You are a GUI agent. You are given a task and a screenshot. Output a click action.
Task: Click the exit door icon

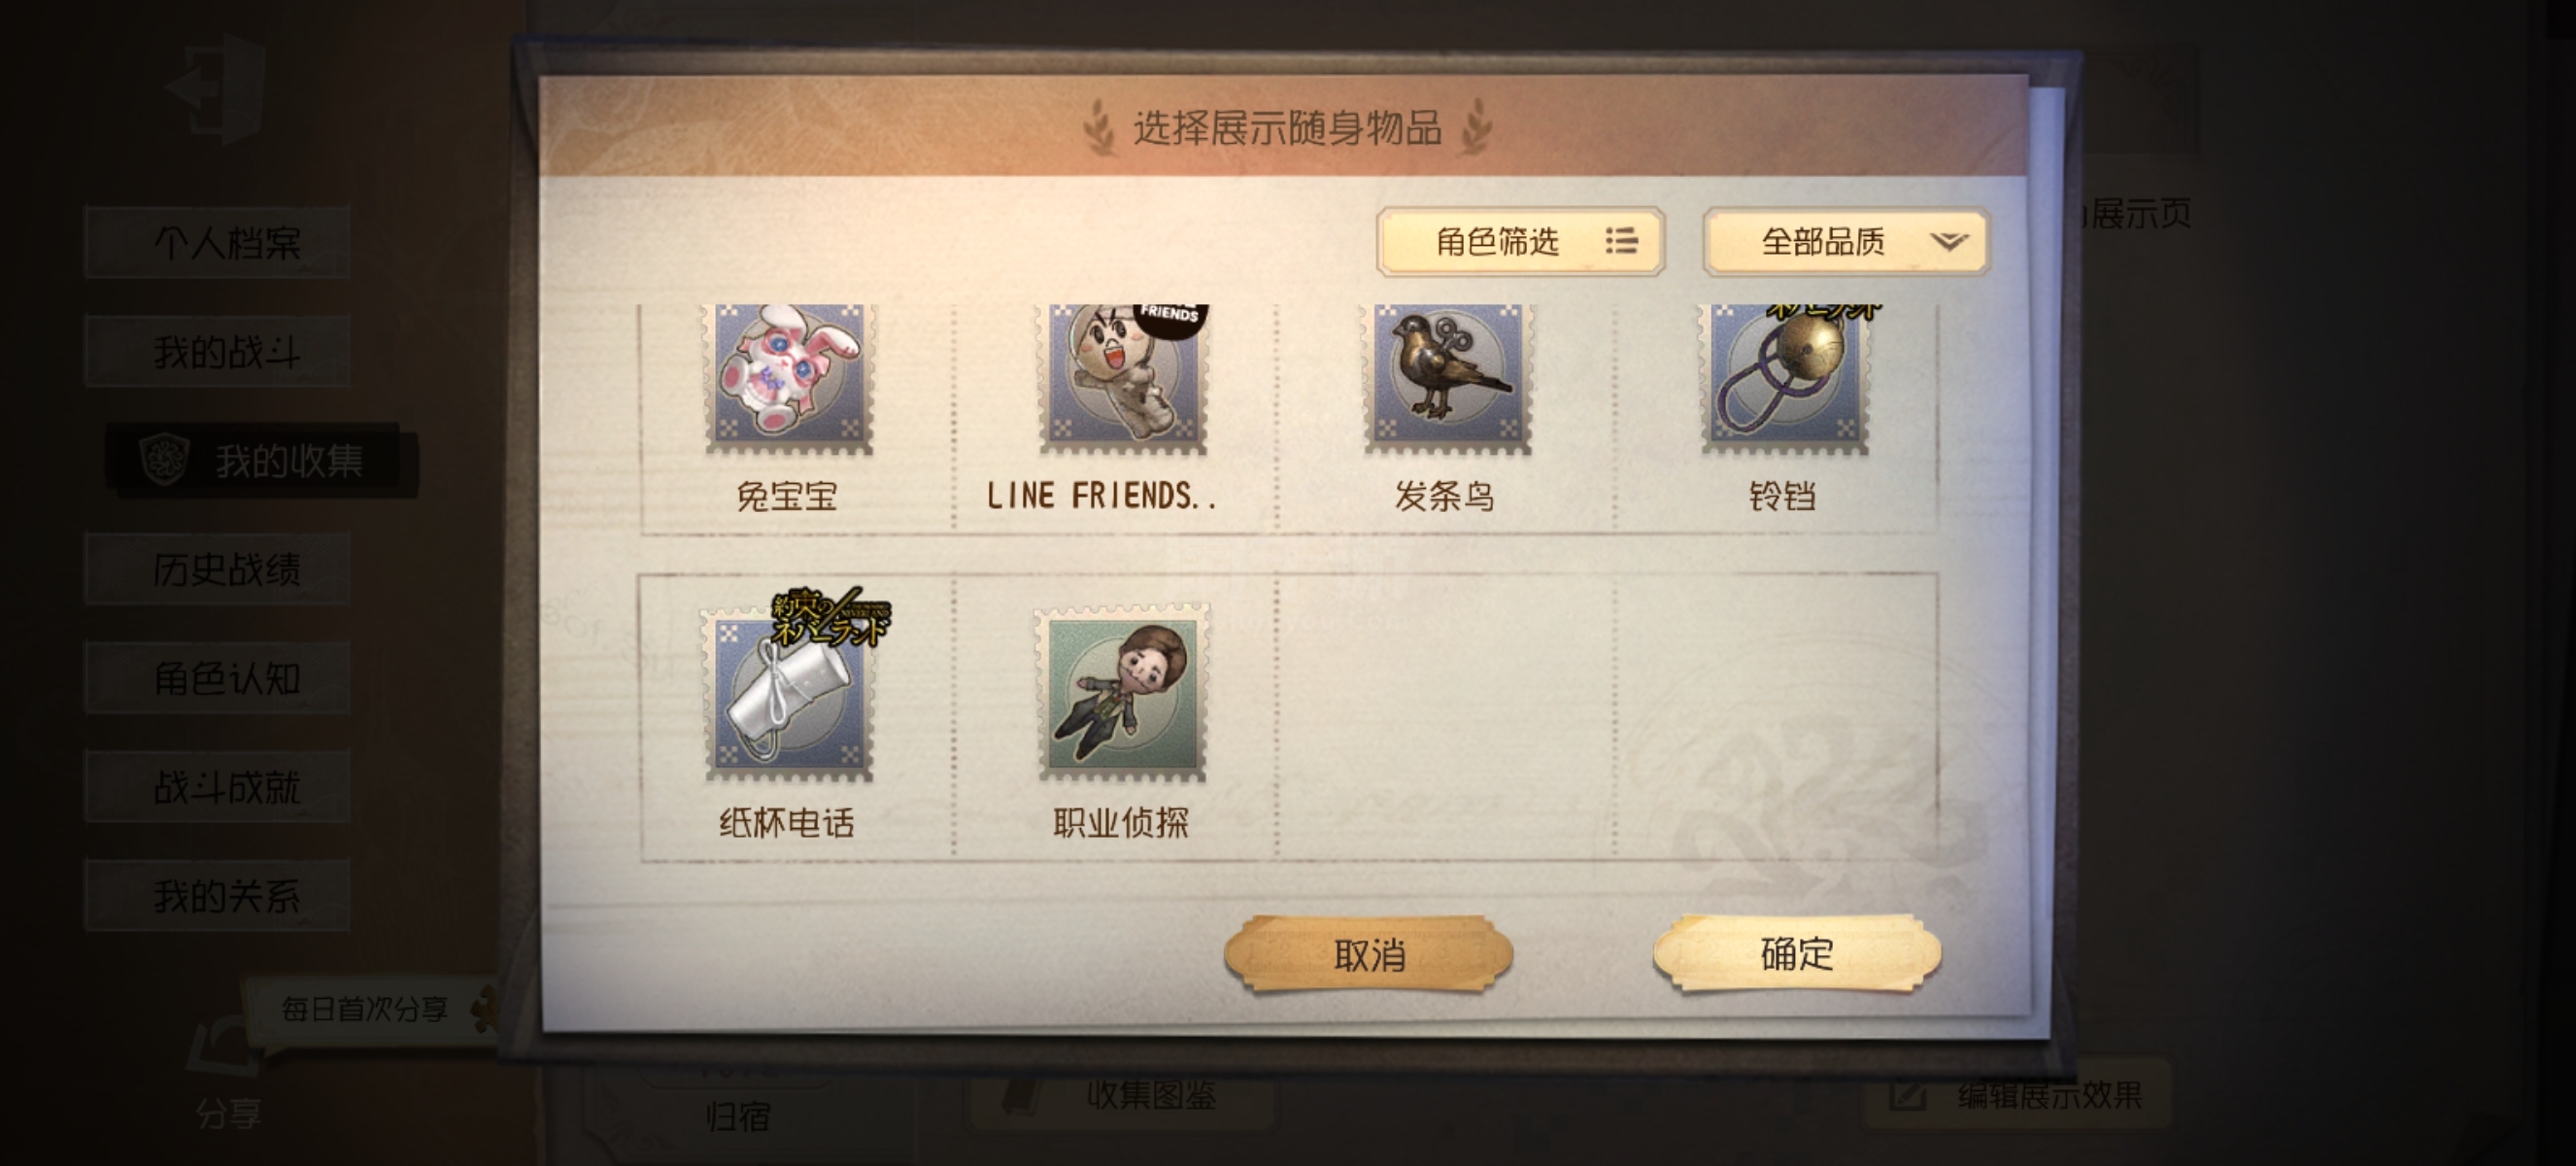click(216, 88)
